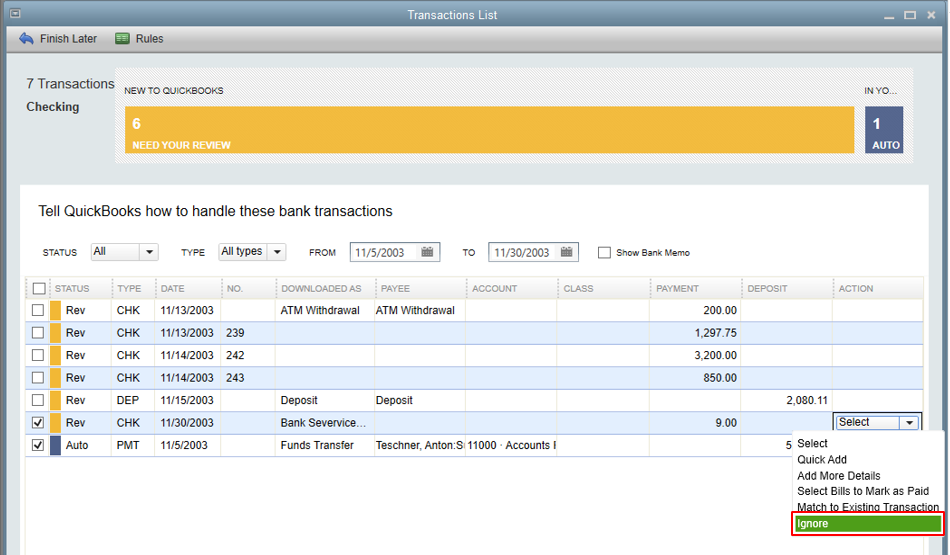The height and width of the screenshot is (555, 950).
Task: Click deposit amount '2,080.11'
Action: coord(806,400)
